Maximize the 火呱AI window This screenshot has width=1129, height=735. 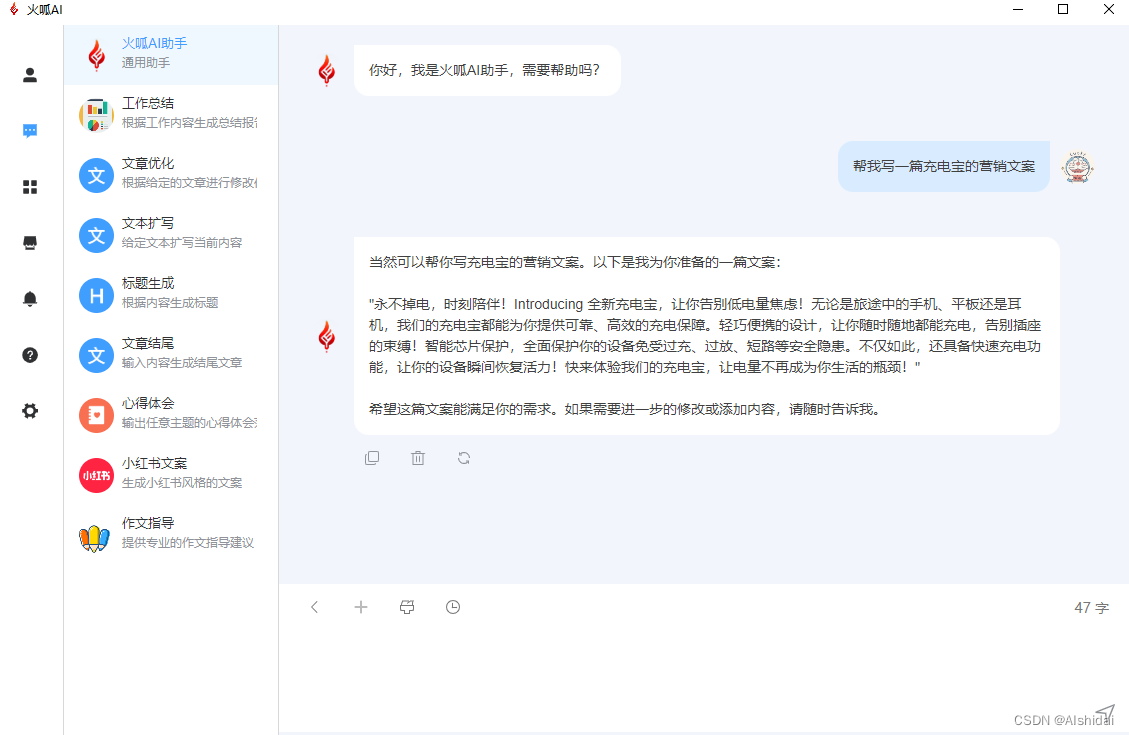[x=1063, y=9]
